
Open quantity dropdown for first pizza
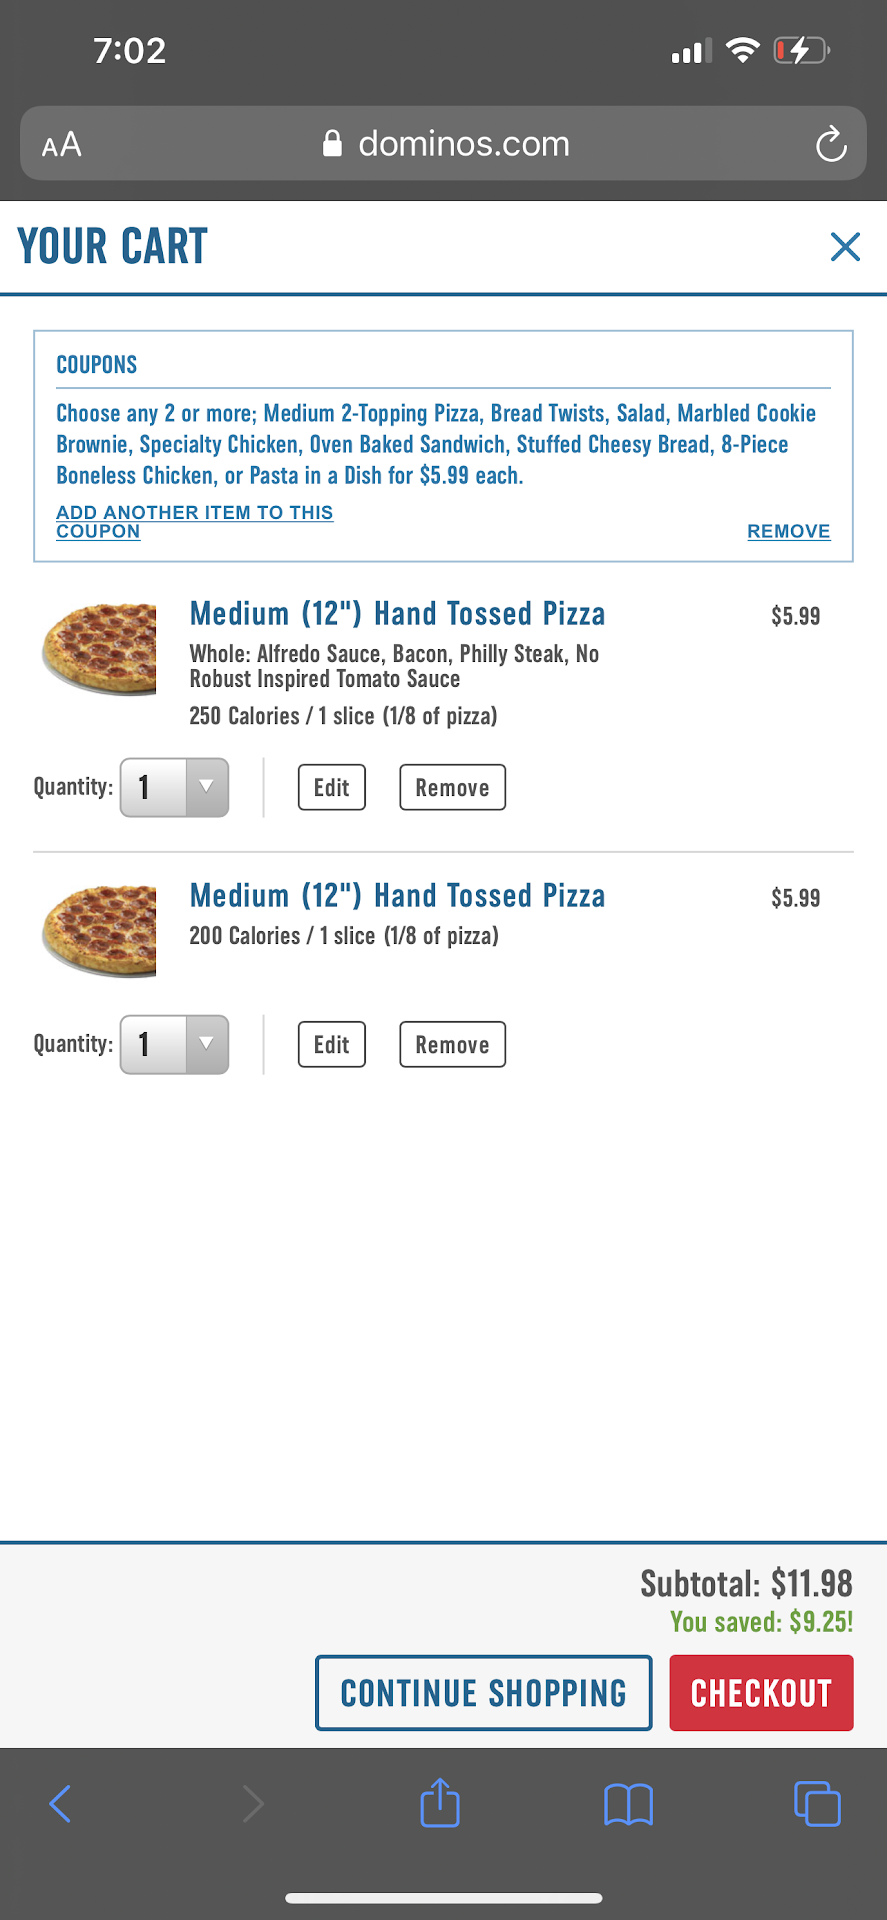pyautogui.click(x=175, y=787)
